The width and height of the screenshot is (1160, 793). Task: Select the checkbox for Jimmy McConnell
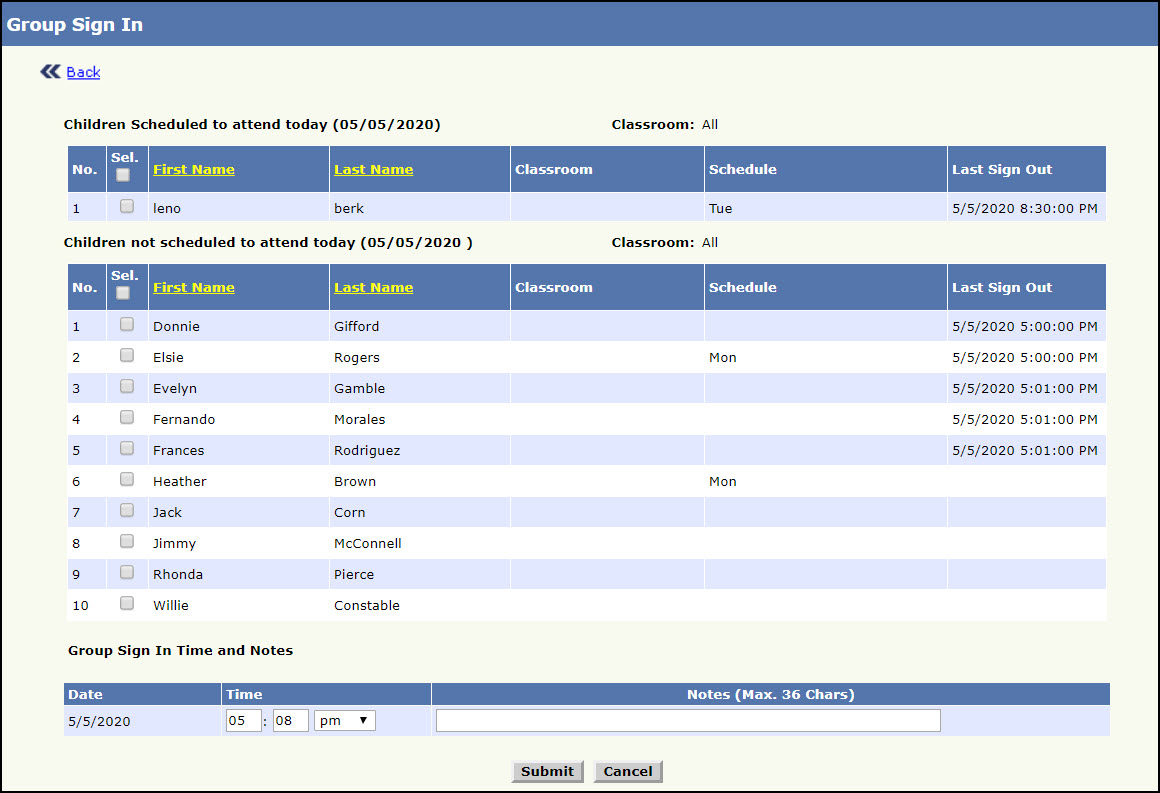[x=127, y=541]
